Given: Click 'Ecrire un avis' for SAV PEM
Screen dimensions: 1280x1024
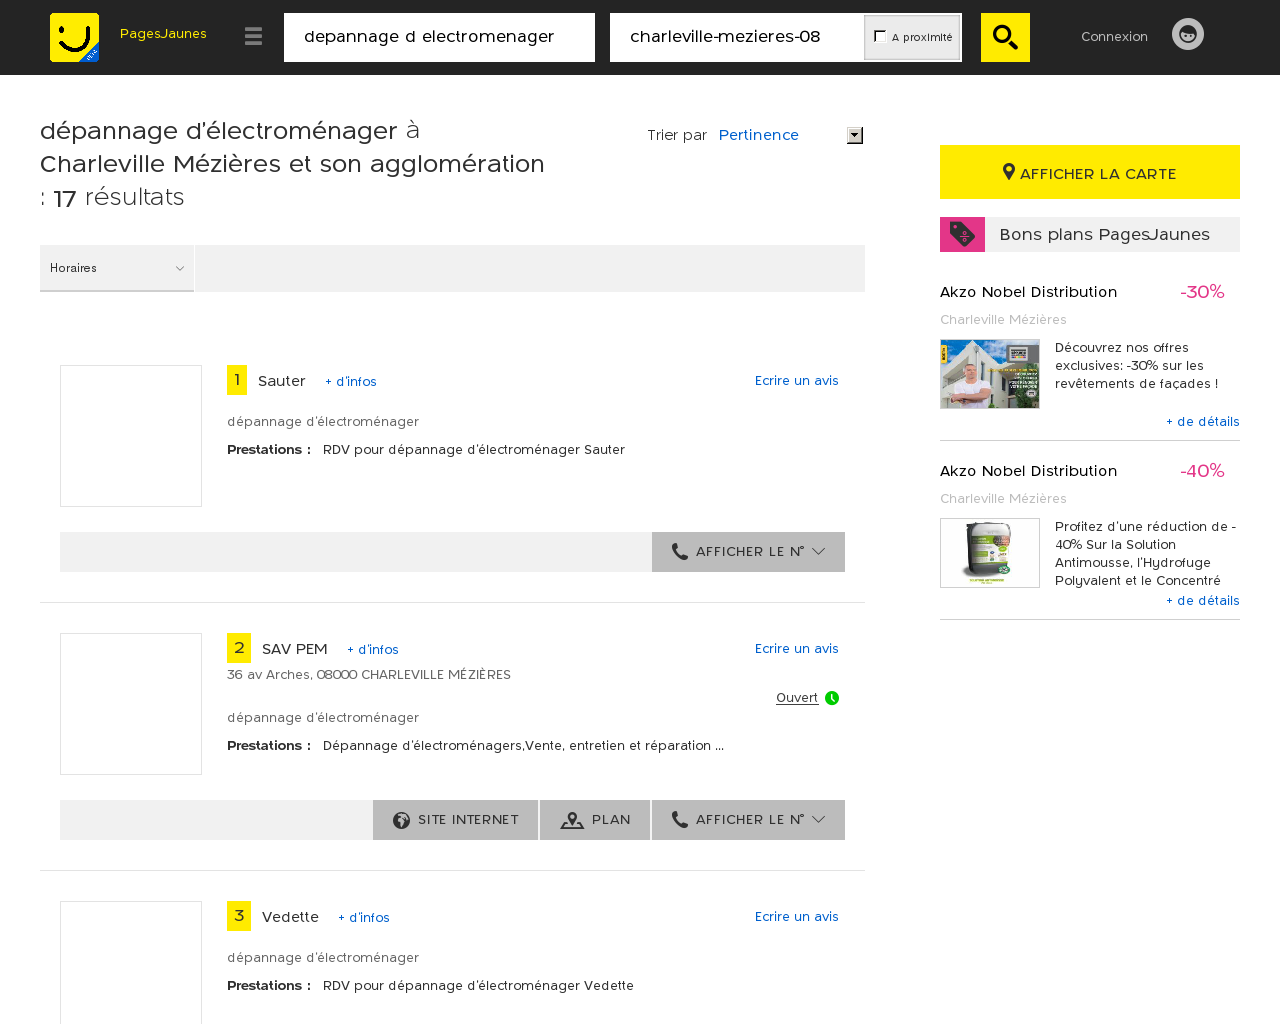Looking at the screenshot, I should pos(797,649).
